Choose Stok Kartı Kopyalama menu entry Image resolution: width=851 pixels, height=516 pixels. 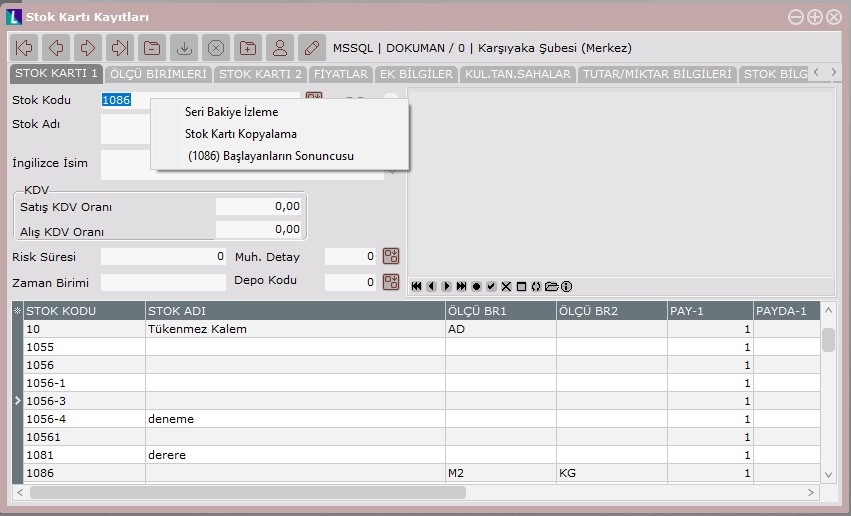[240, 134]
